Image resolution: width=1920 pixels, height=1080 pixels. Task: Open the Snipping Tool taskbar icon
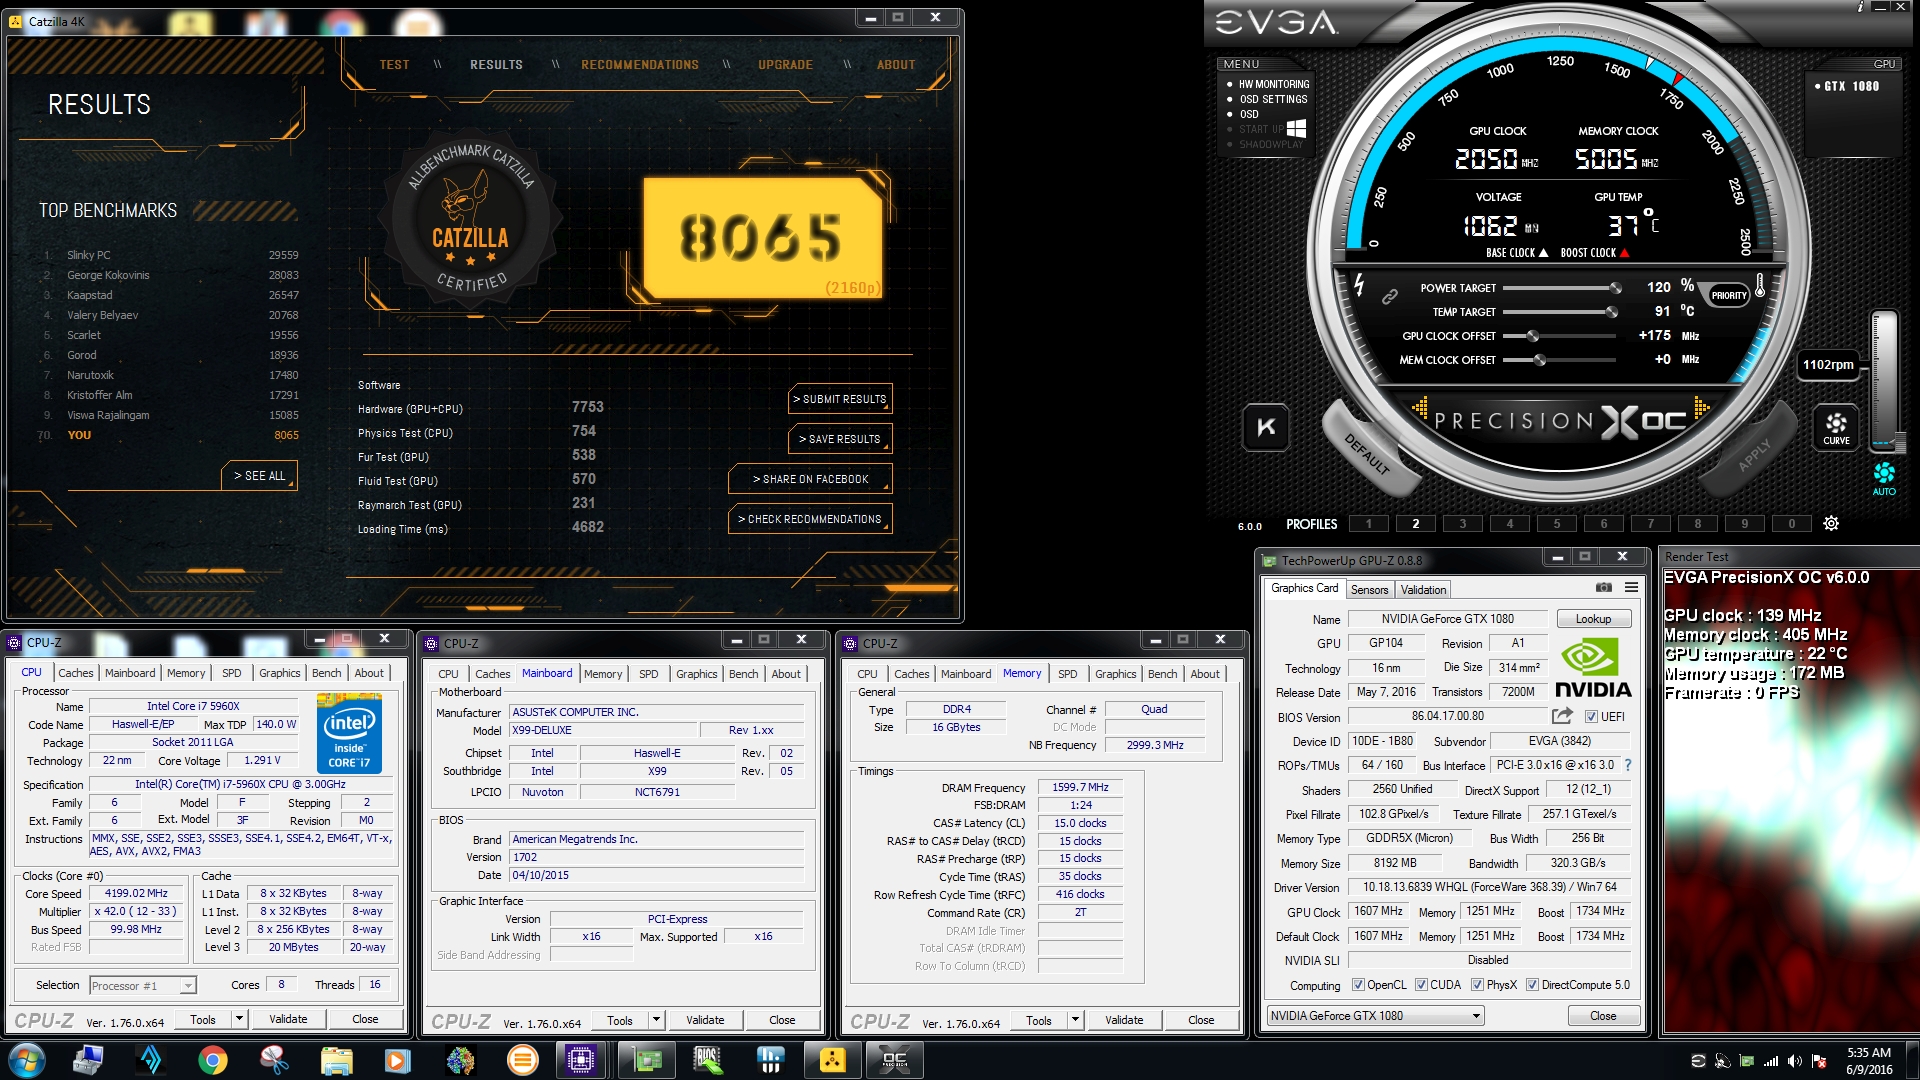click(274, 1060)
